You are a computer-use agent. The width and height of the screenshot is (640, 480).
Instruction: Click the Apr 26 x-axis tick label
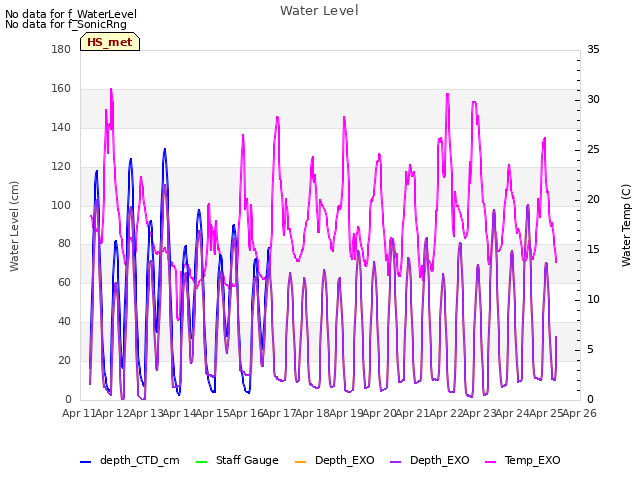pos(579,413)
